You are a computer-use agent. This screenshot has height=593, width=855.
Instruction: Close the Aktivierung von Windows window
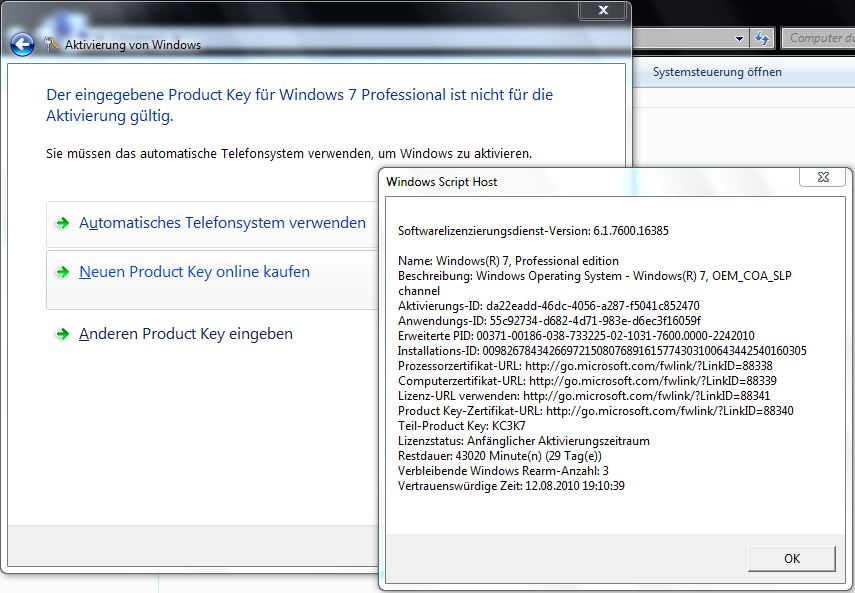603,10
